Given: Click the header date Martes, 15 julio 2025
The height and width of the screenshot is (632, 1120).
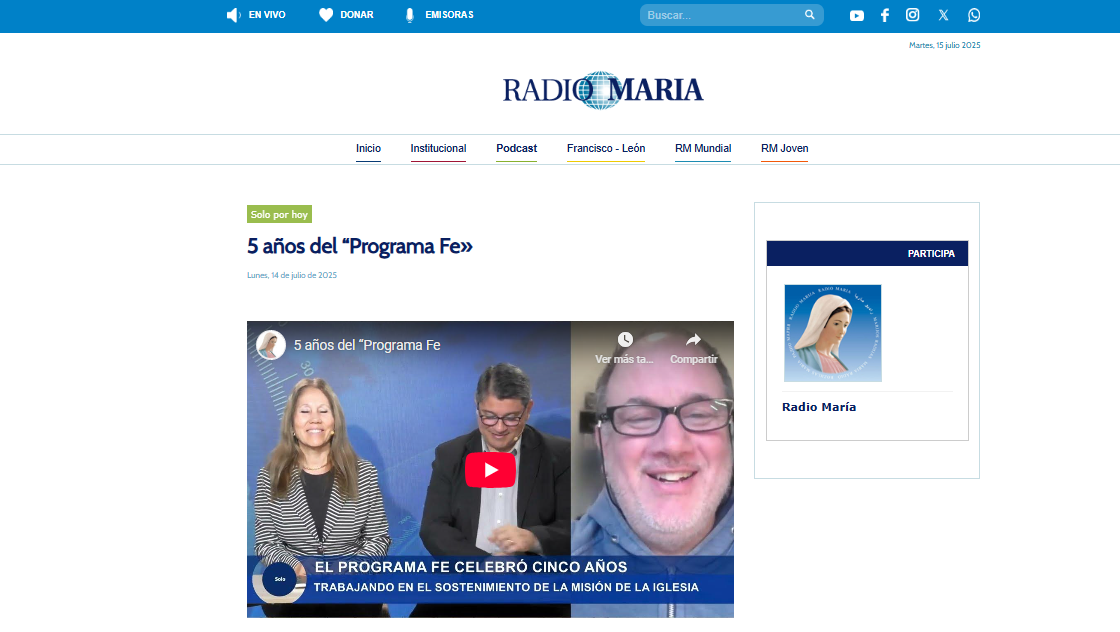Looking at the screenshot, I should tap(944, 45).
